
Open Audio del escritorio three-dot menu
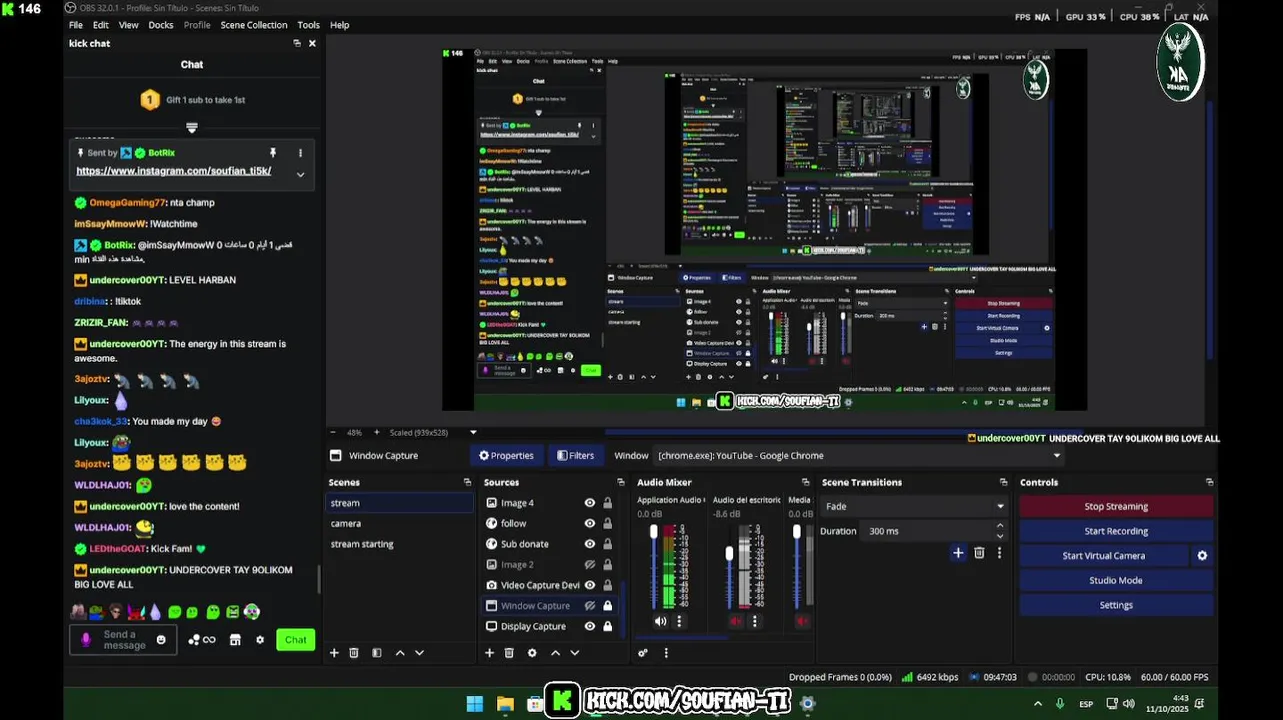click(x=755, y=621)
